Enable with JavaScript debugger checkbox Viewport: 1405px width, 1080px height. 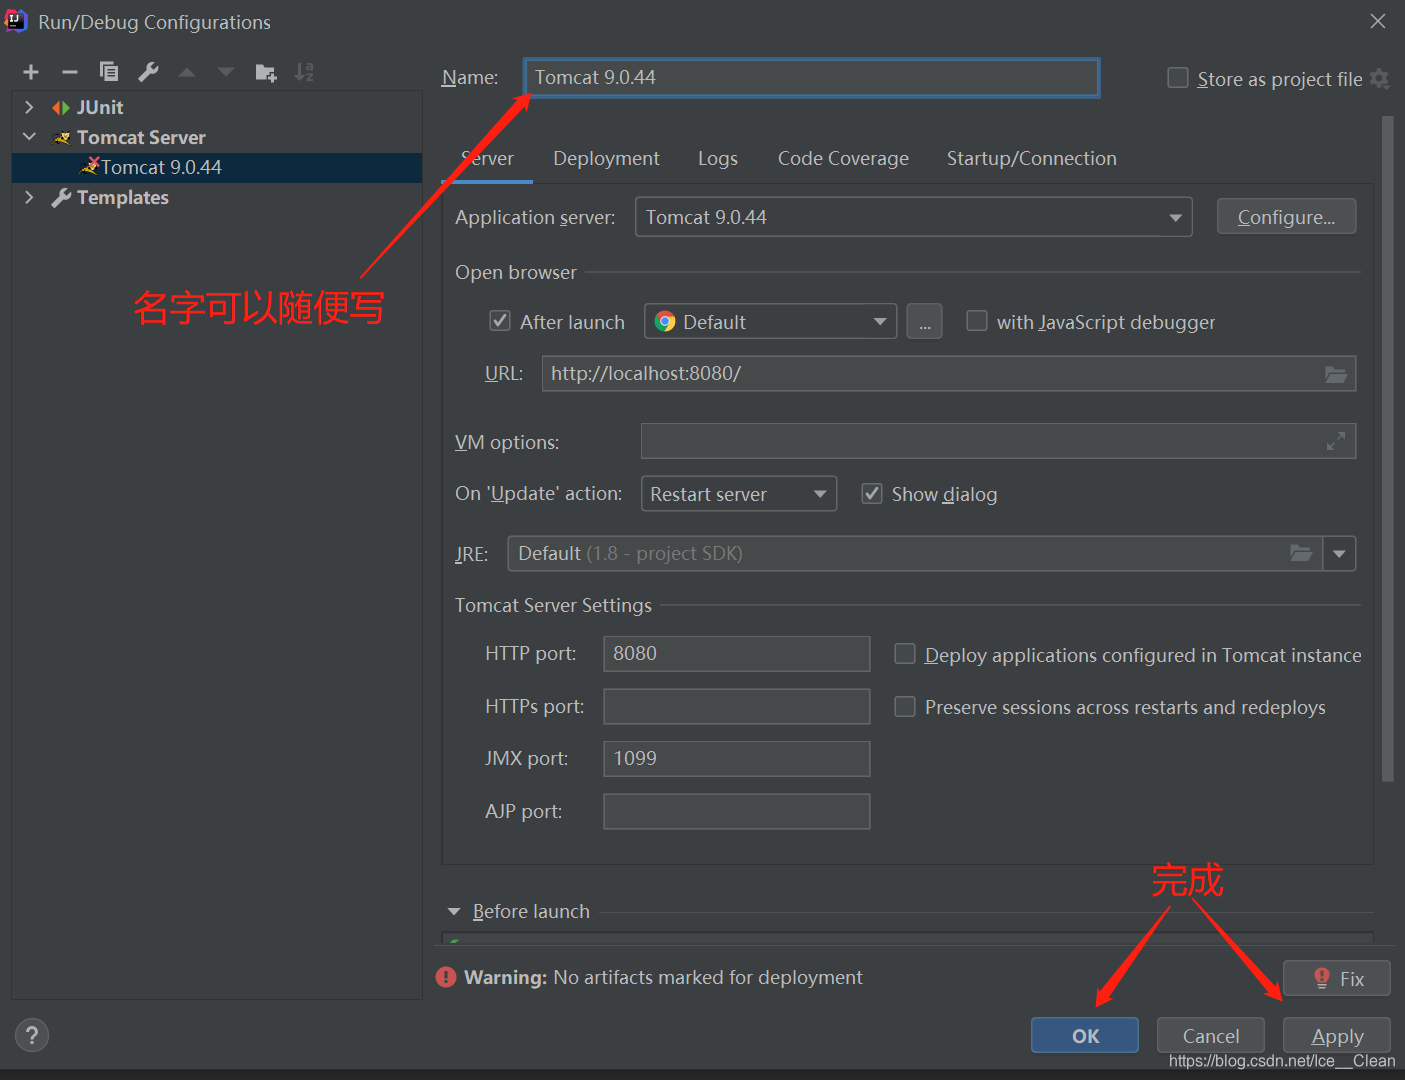coord(977,321)
